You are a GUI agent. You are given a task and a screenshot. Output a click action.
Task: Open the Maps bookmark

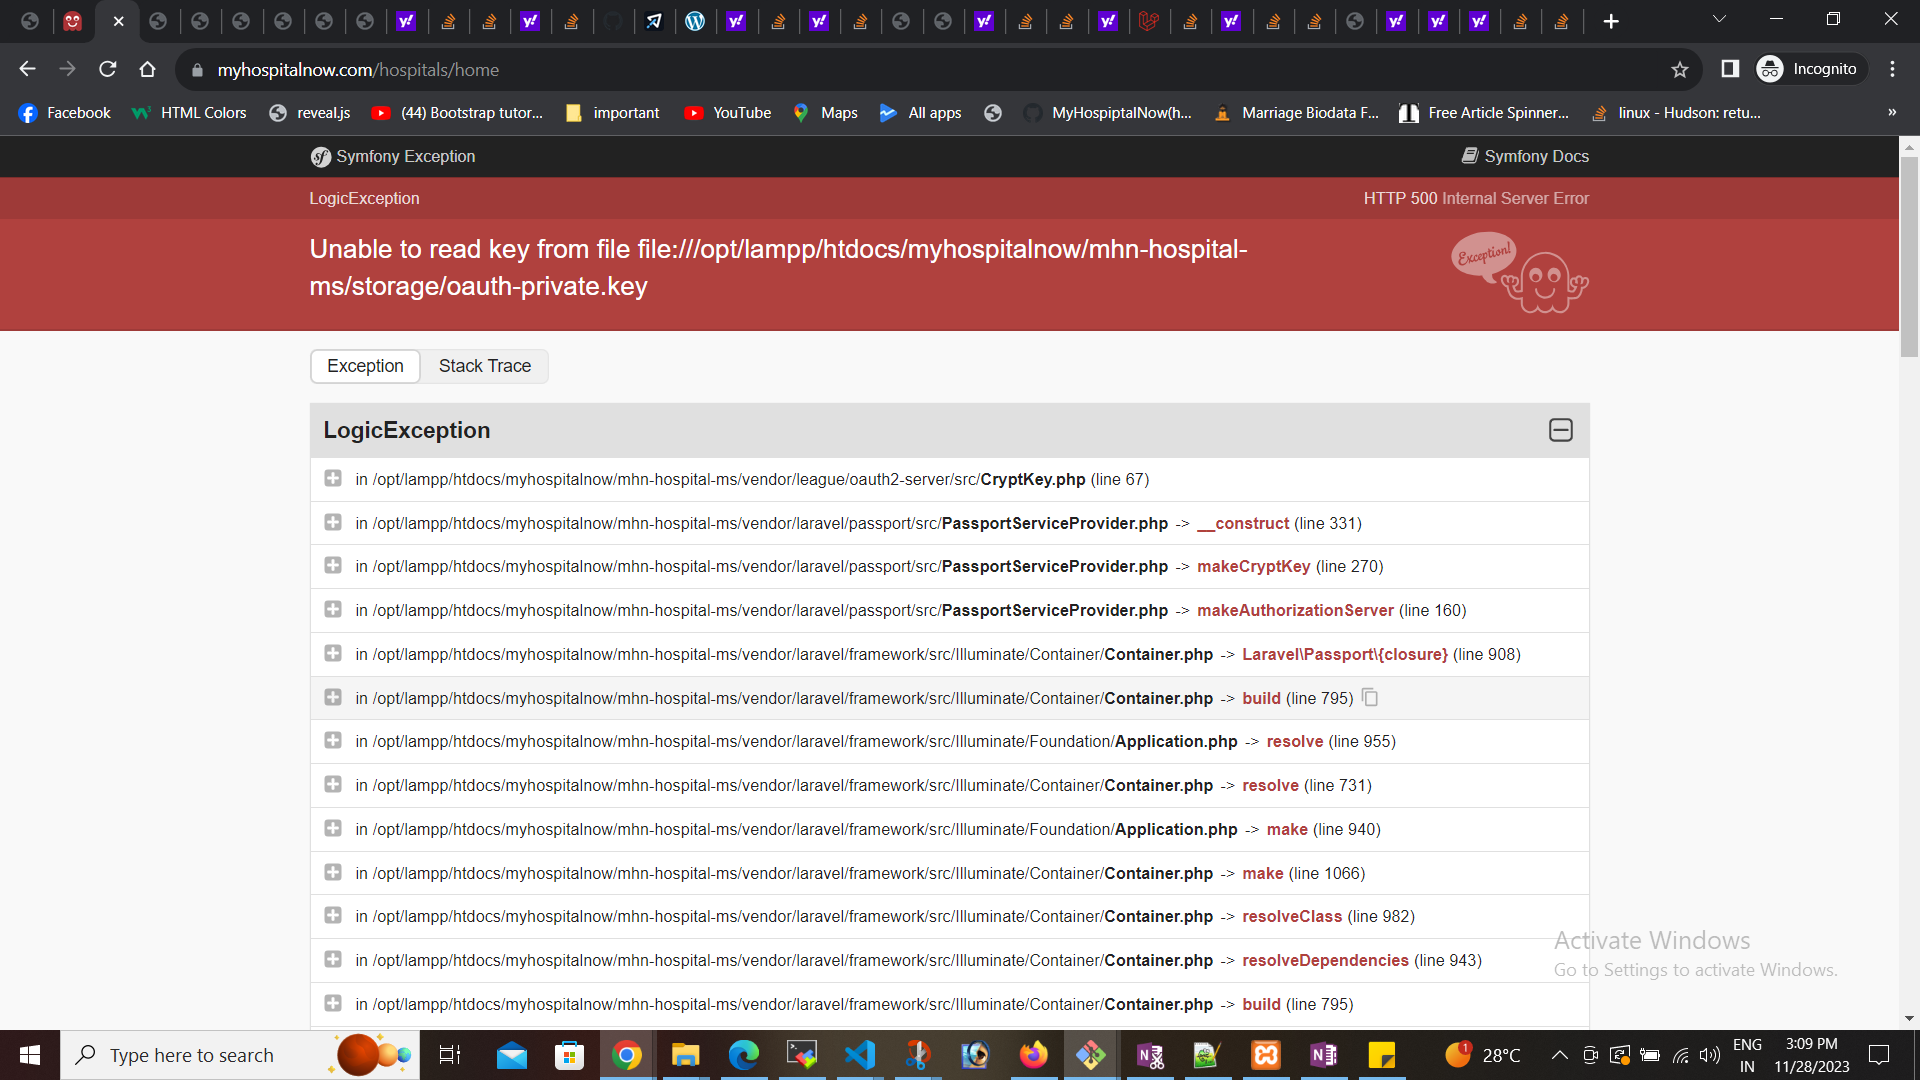click(825, 113)
